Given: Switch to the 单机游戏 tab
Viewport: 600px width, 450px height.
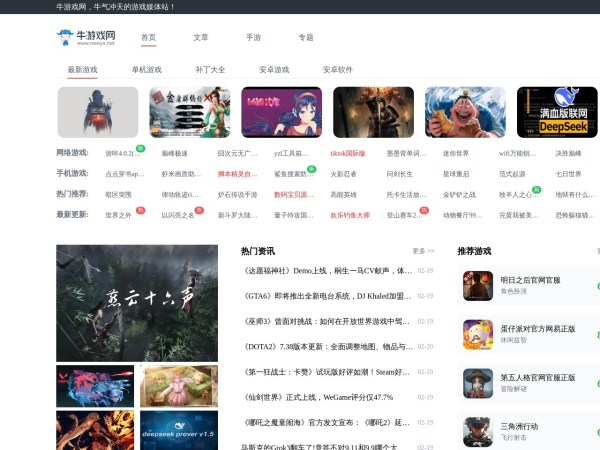Looking at the screenshot, I should 146,70.
